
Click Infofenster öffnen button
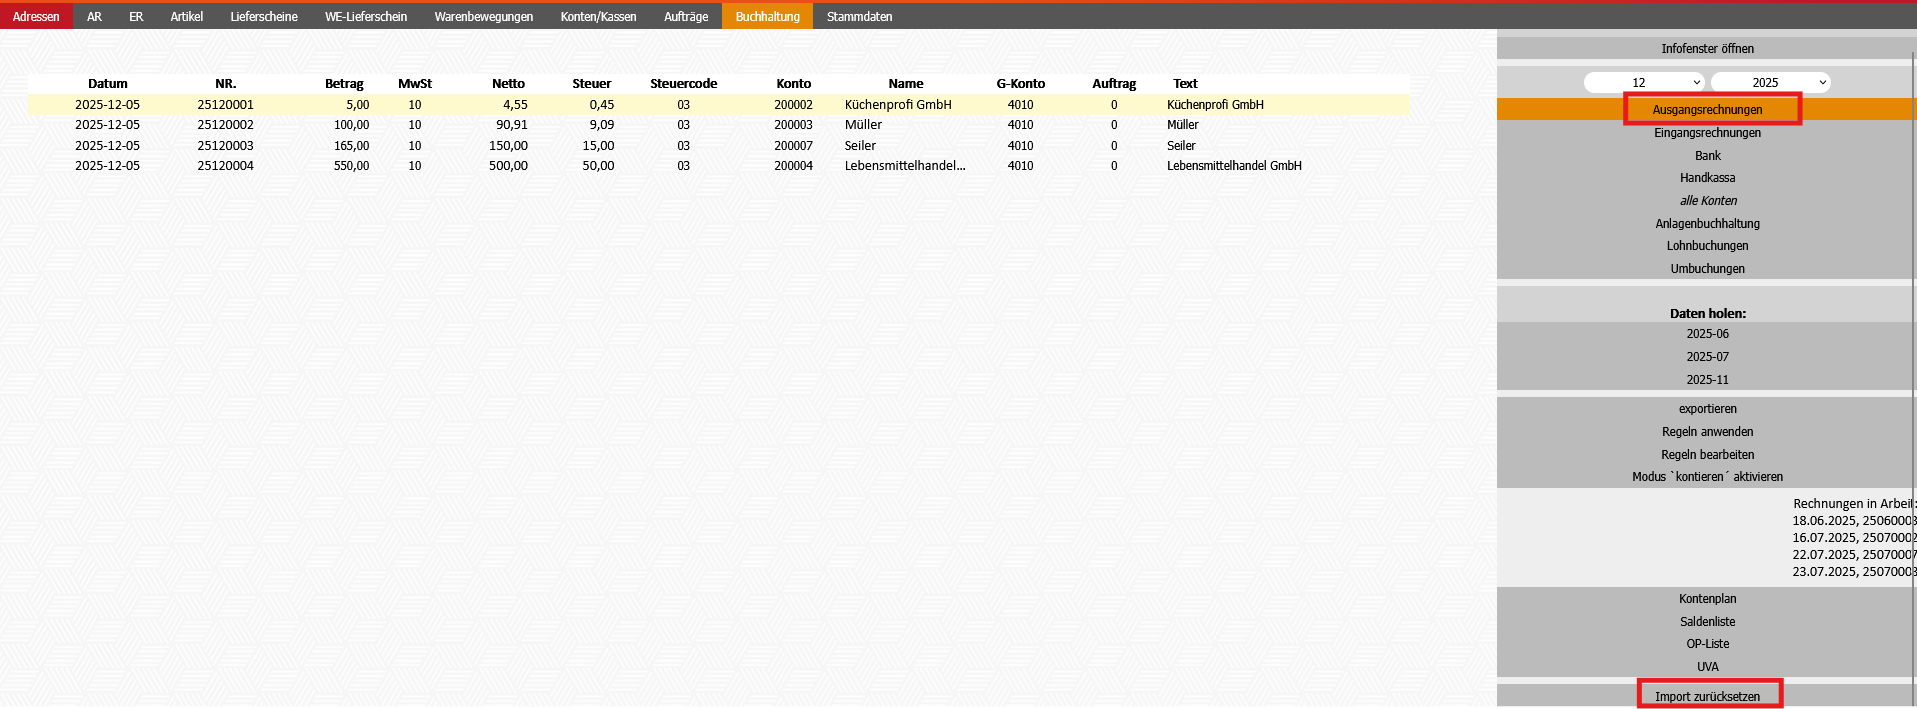[x=1706, y=49]
